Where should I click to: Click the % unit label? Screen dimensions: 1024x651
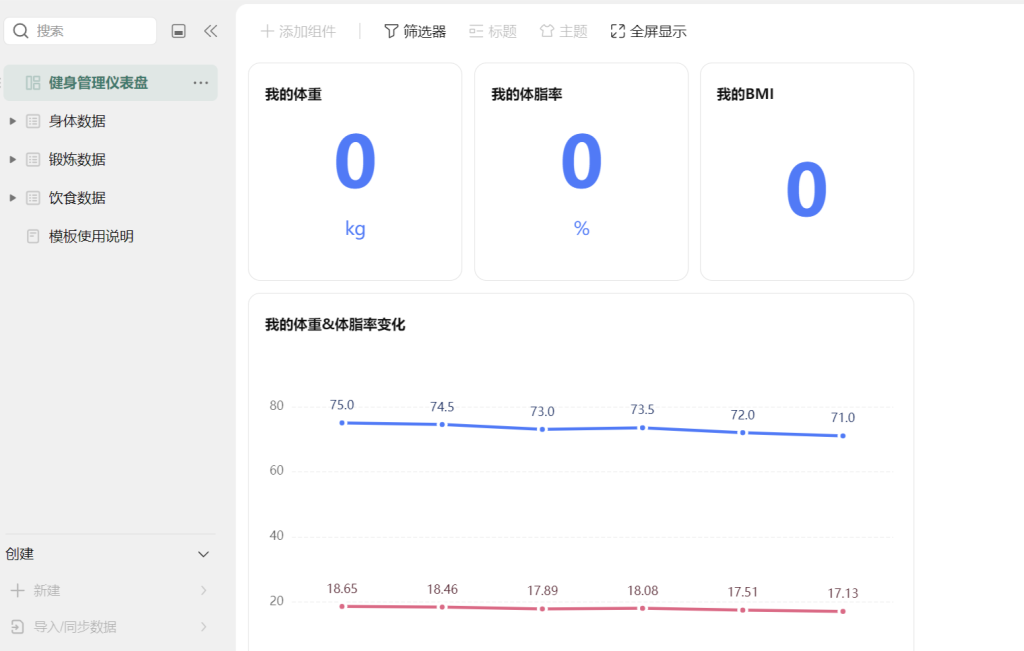581,229
